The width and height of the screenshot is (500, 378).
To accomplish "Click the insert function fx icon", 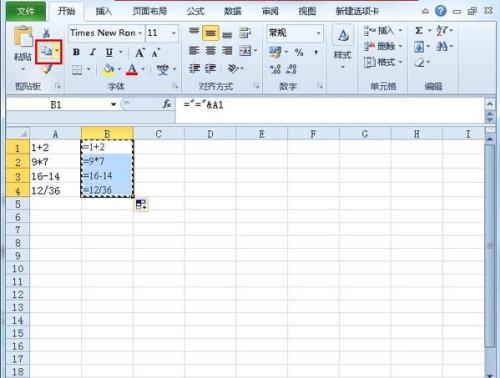I will click(167, 104).
